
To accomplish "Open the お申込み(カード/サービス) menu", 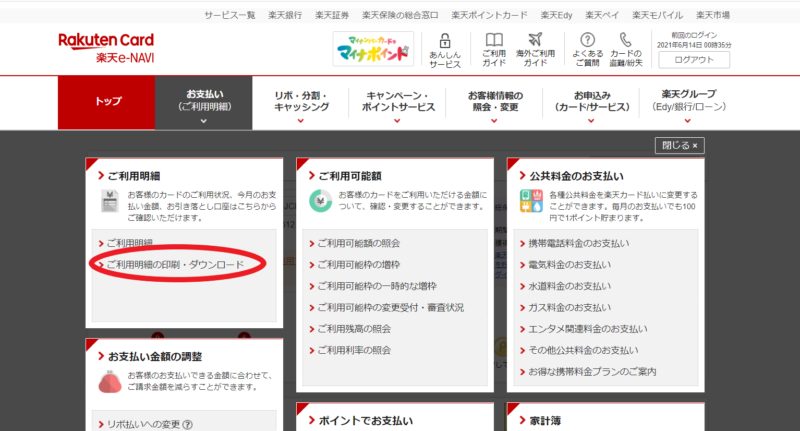I will coord(592,102).
